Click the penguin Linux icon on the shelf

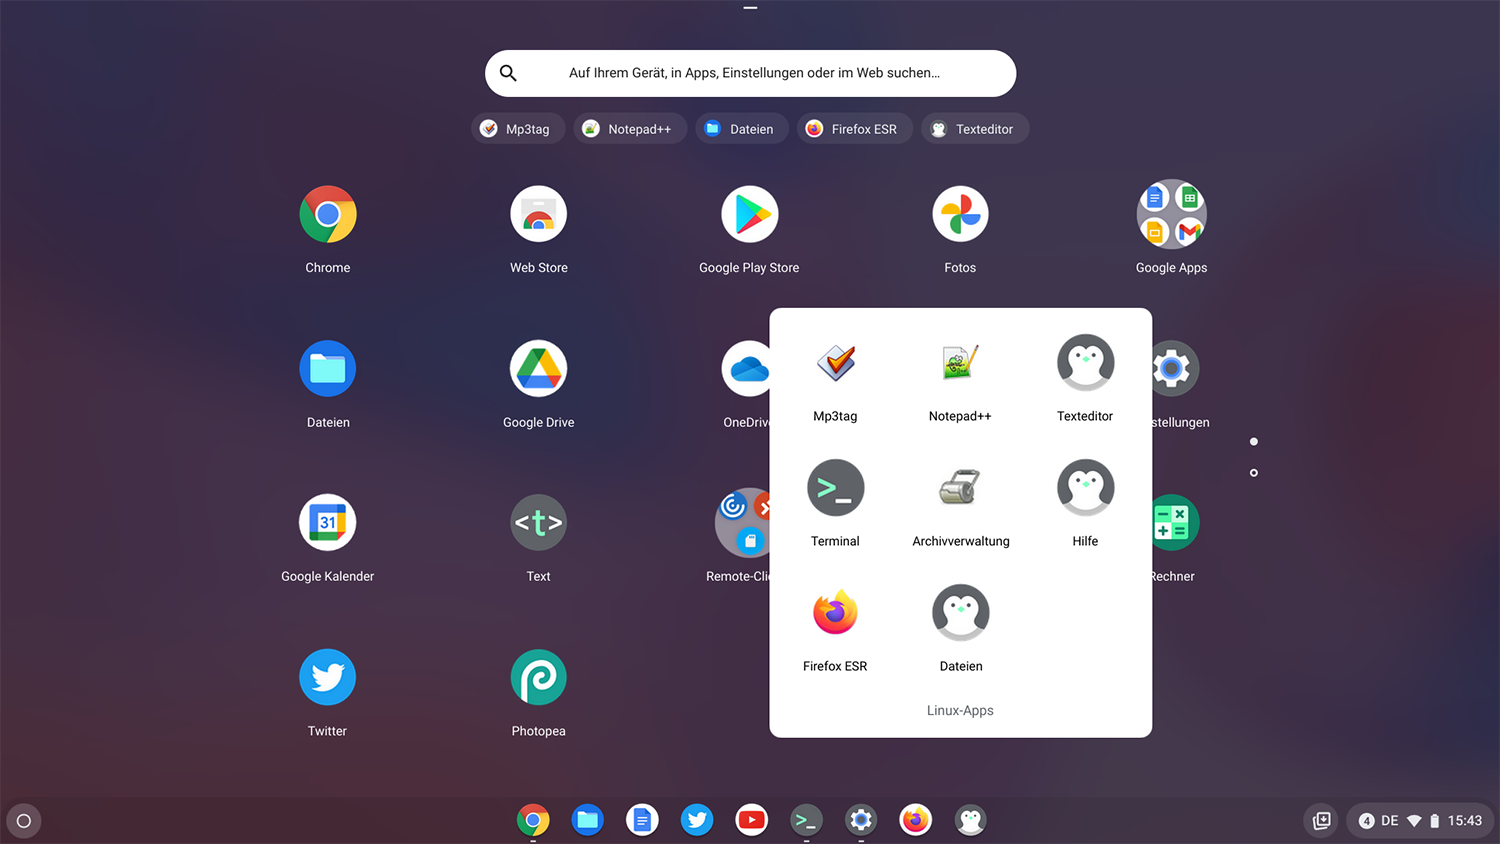point(970,821)
